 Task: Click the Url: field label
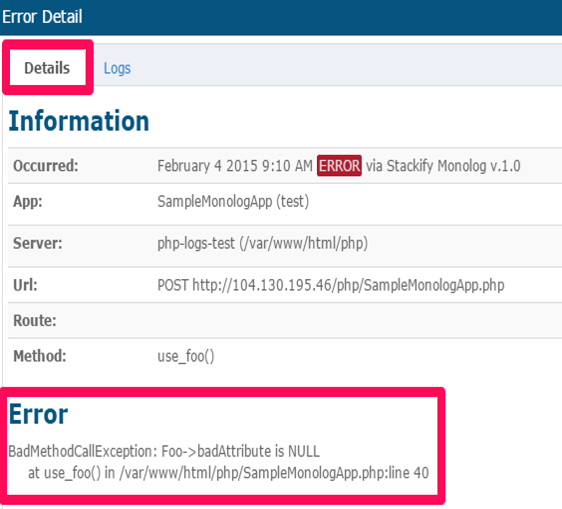coord(25,285)
